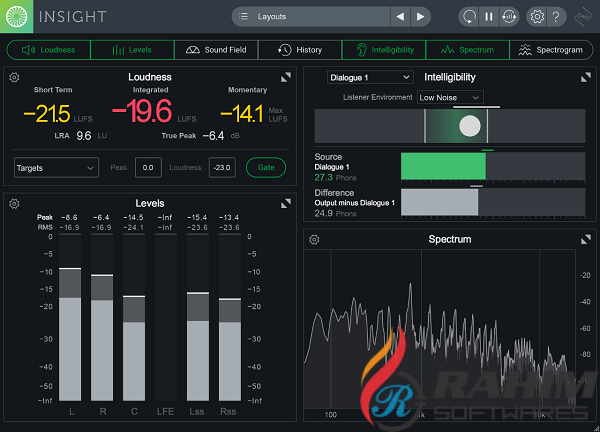Open global settings gear in header

[x=537, y=16]
